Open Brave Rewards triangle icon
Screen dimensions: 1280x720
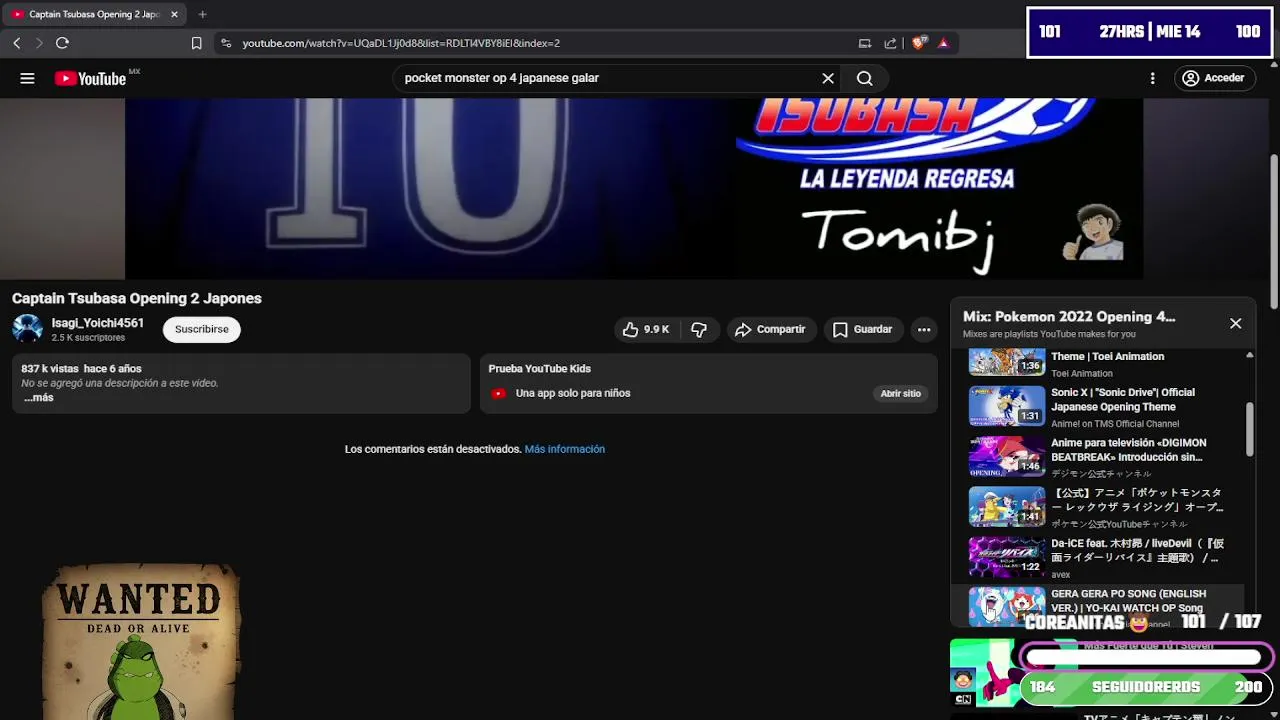pyautogui.click(x=943, y=43)
